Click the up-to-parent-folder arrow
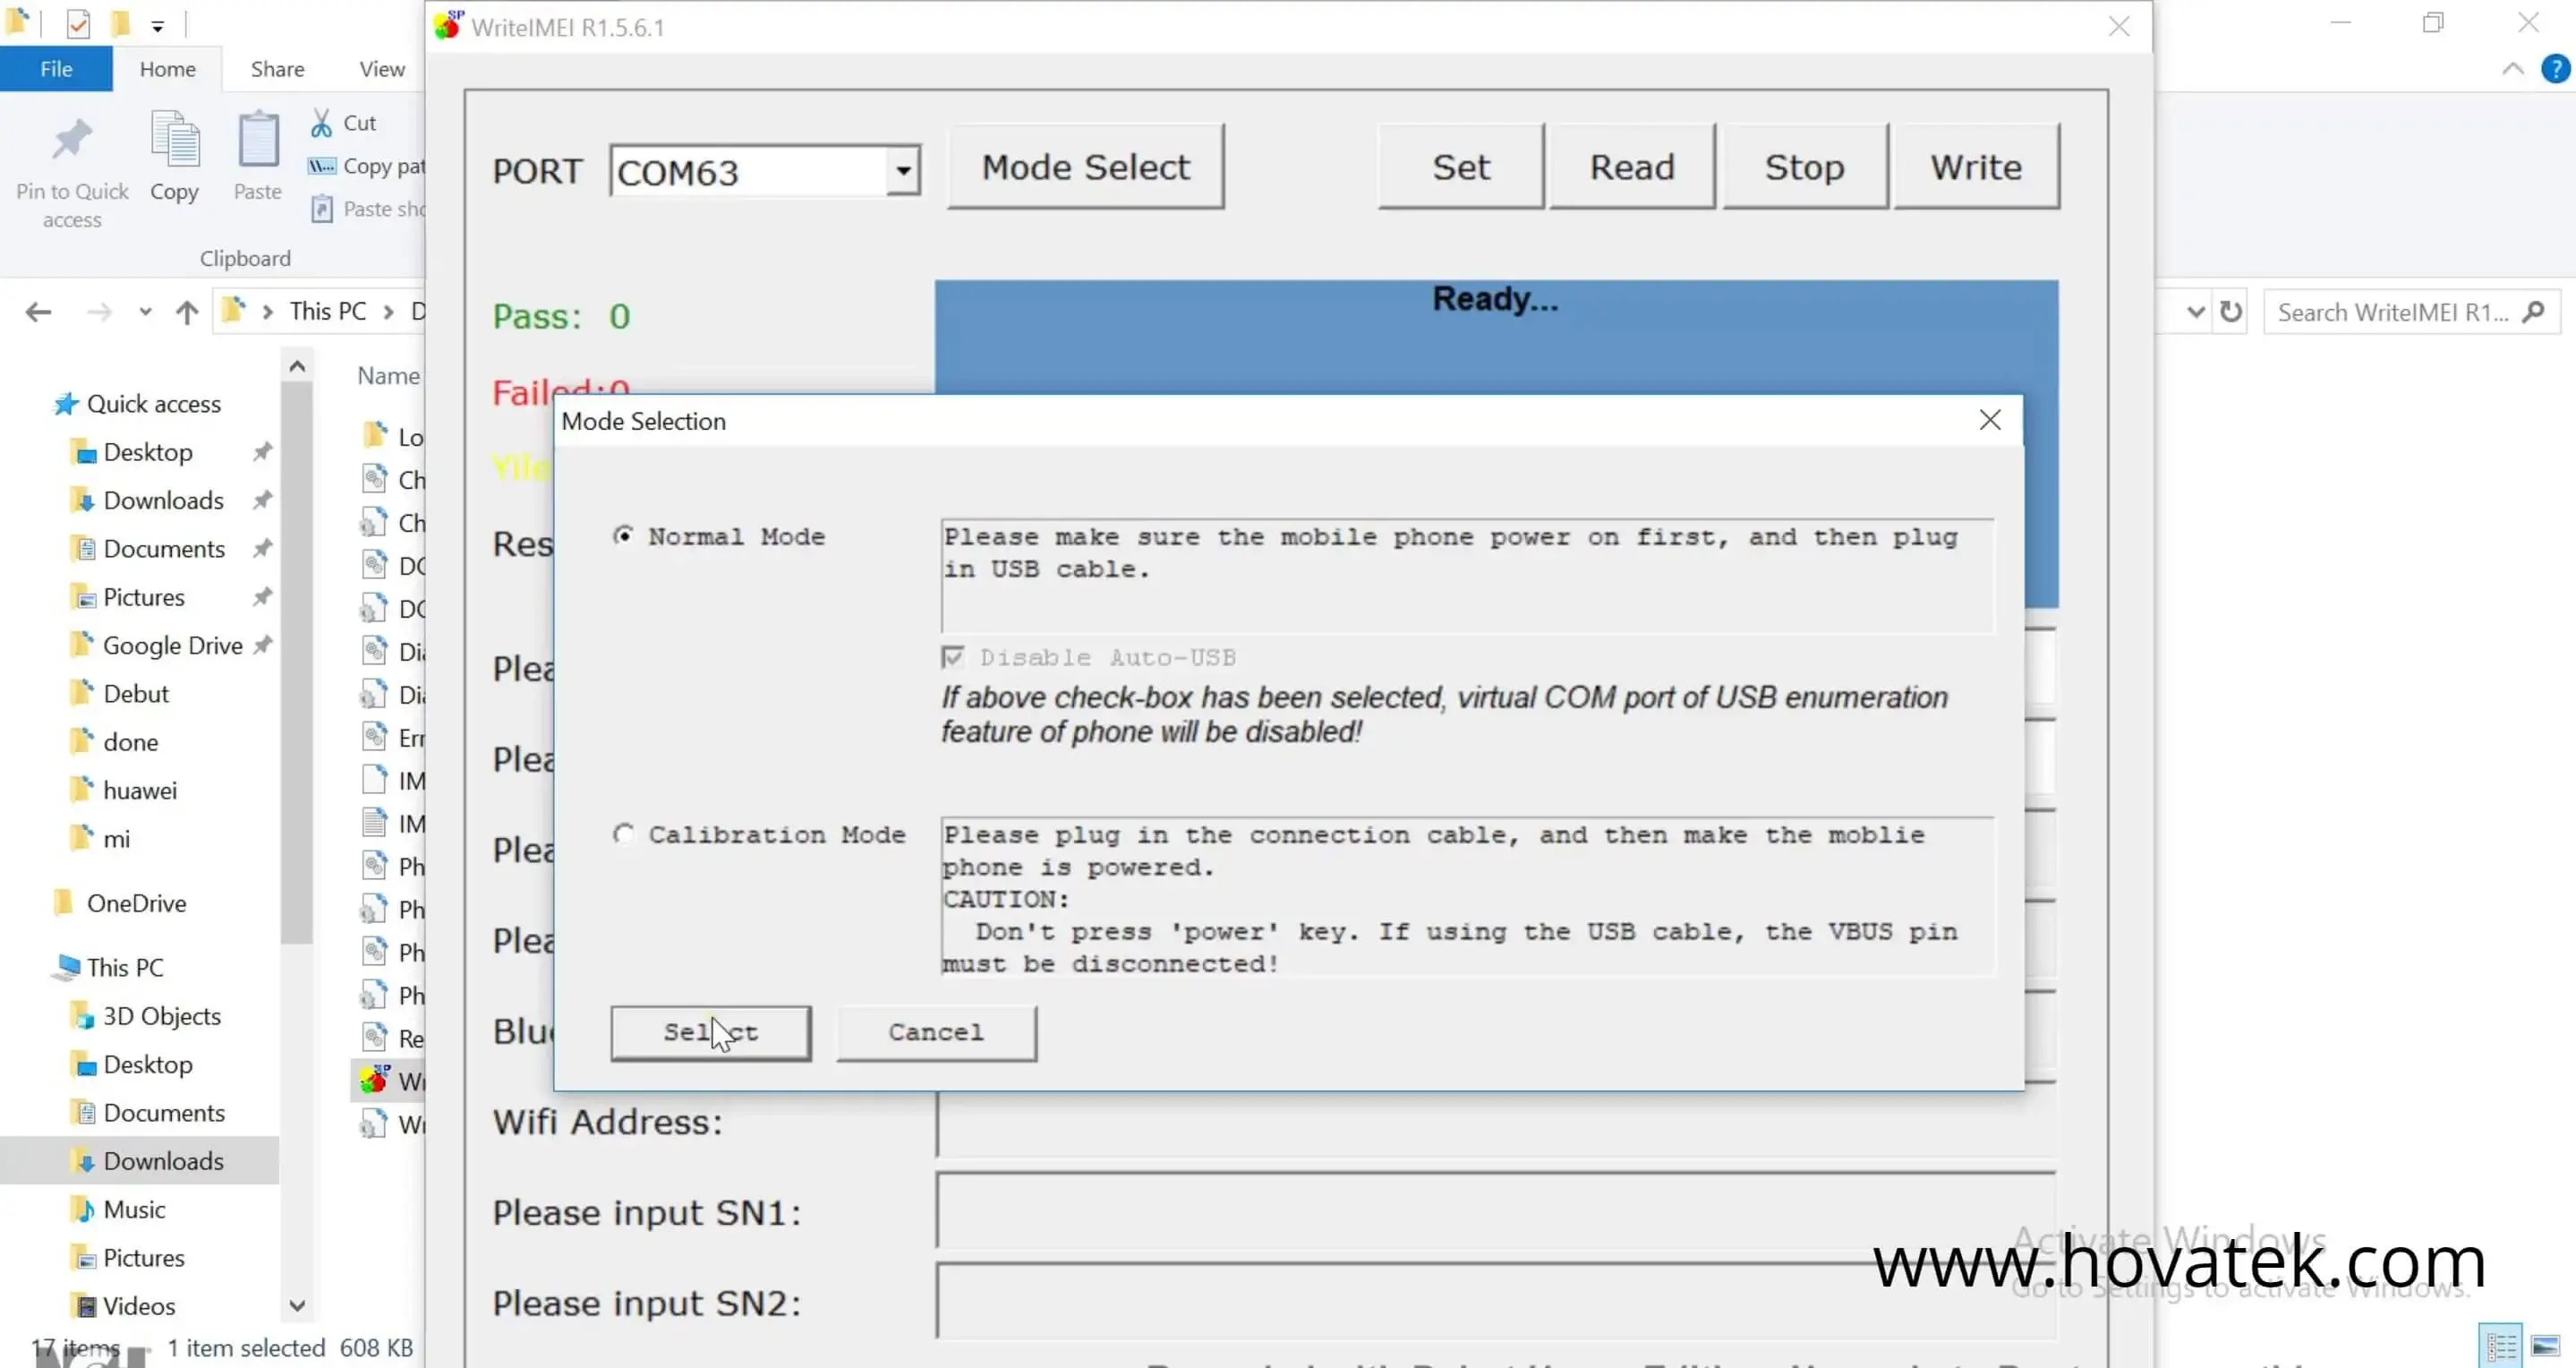The width and height of the screenshot is (2576, 1368). (187, 311)
